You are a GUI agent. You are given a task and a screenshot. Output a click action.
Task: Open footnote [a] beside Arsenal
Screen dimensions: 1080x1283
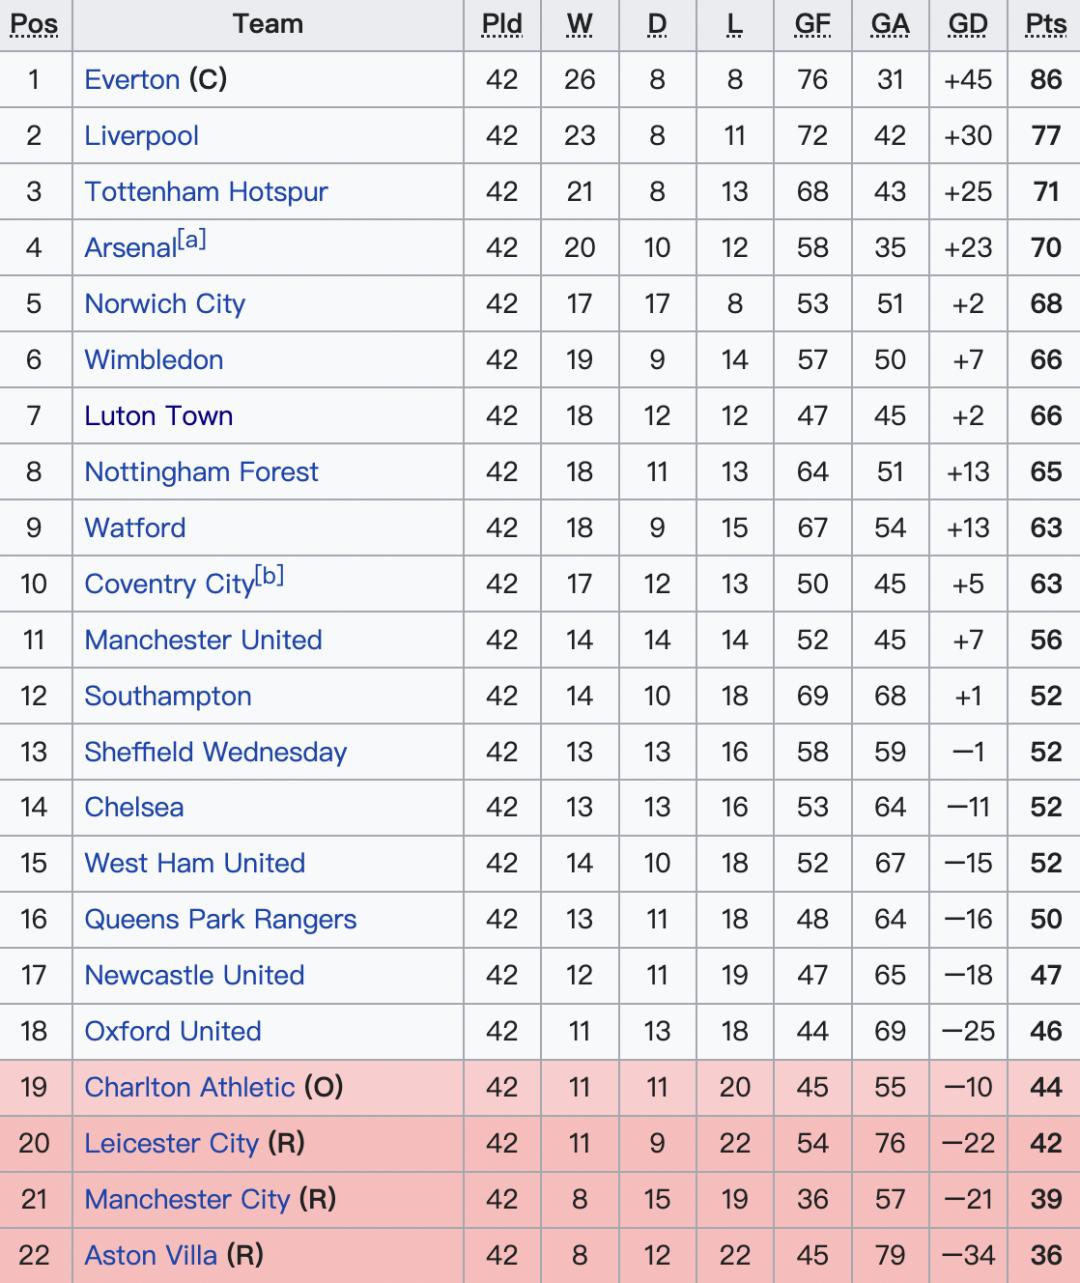pyautogui.click(x=191, y=240)
